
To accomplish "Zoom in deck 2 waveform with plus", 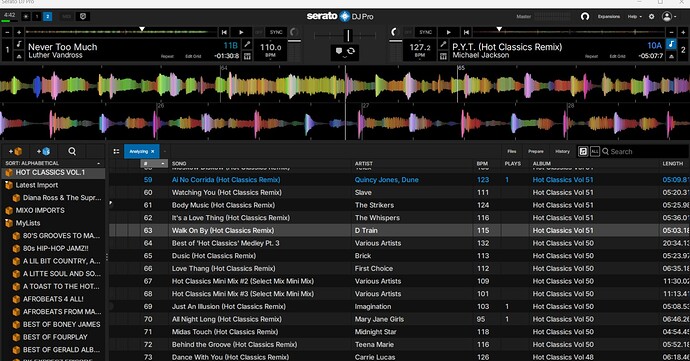I will [683, 32].
